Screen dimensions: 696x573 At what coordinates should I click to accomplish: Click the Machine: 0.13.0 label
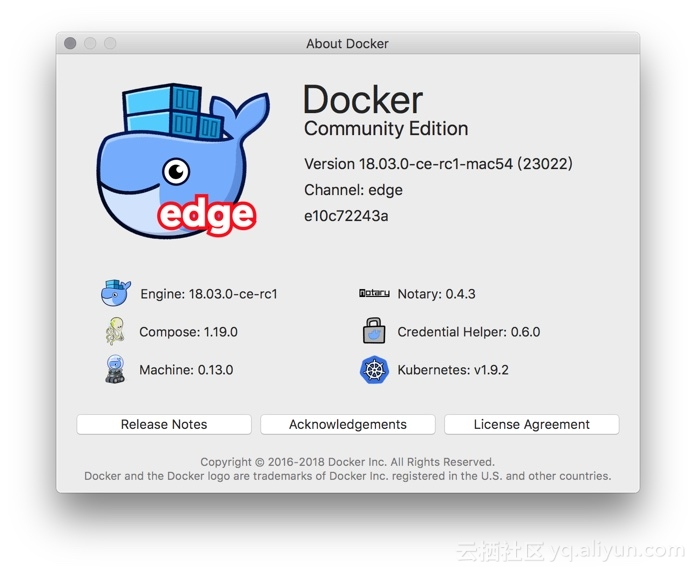(186, 370)
